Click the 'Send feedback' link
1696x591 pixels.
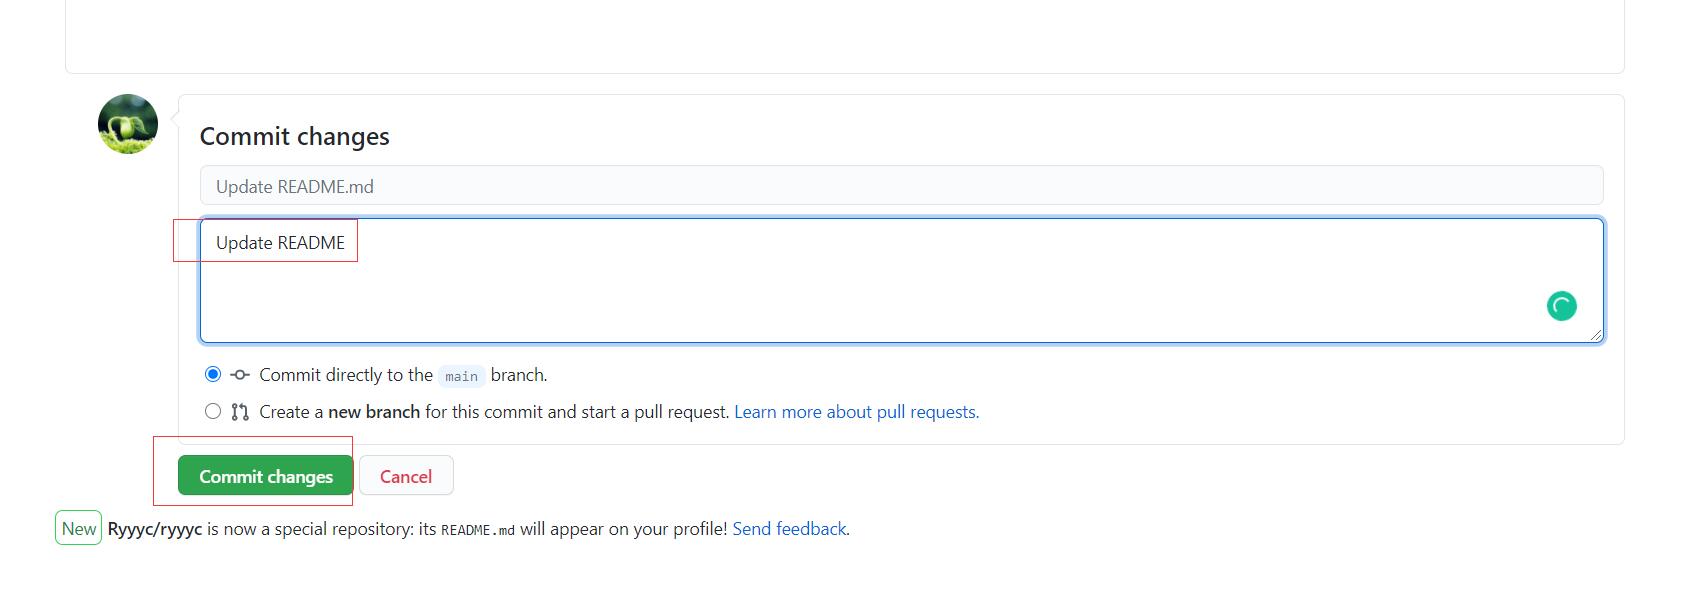coord(789,528)
